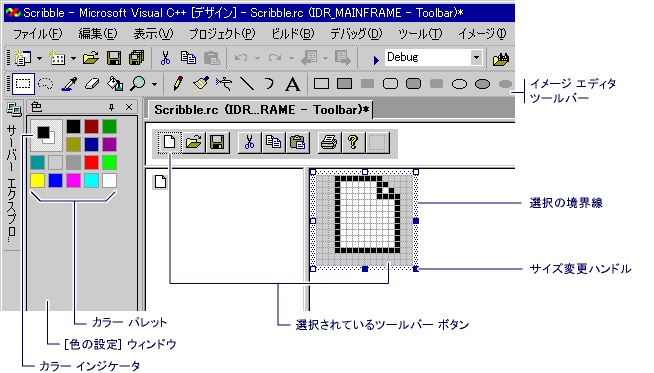Open the Undo history dropdown arrow
The width and height of the screenshot is (654, 373).
[257, 58]
